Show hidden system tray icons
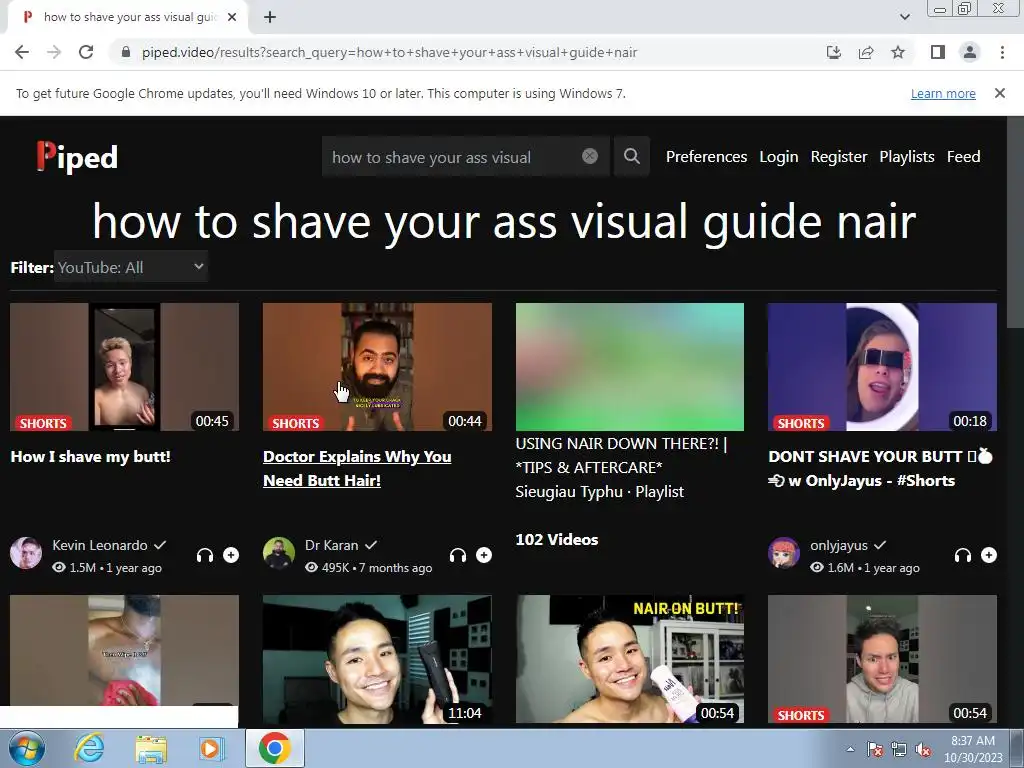 [850, 749]
